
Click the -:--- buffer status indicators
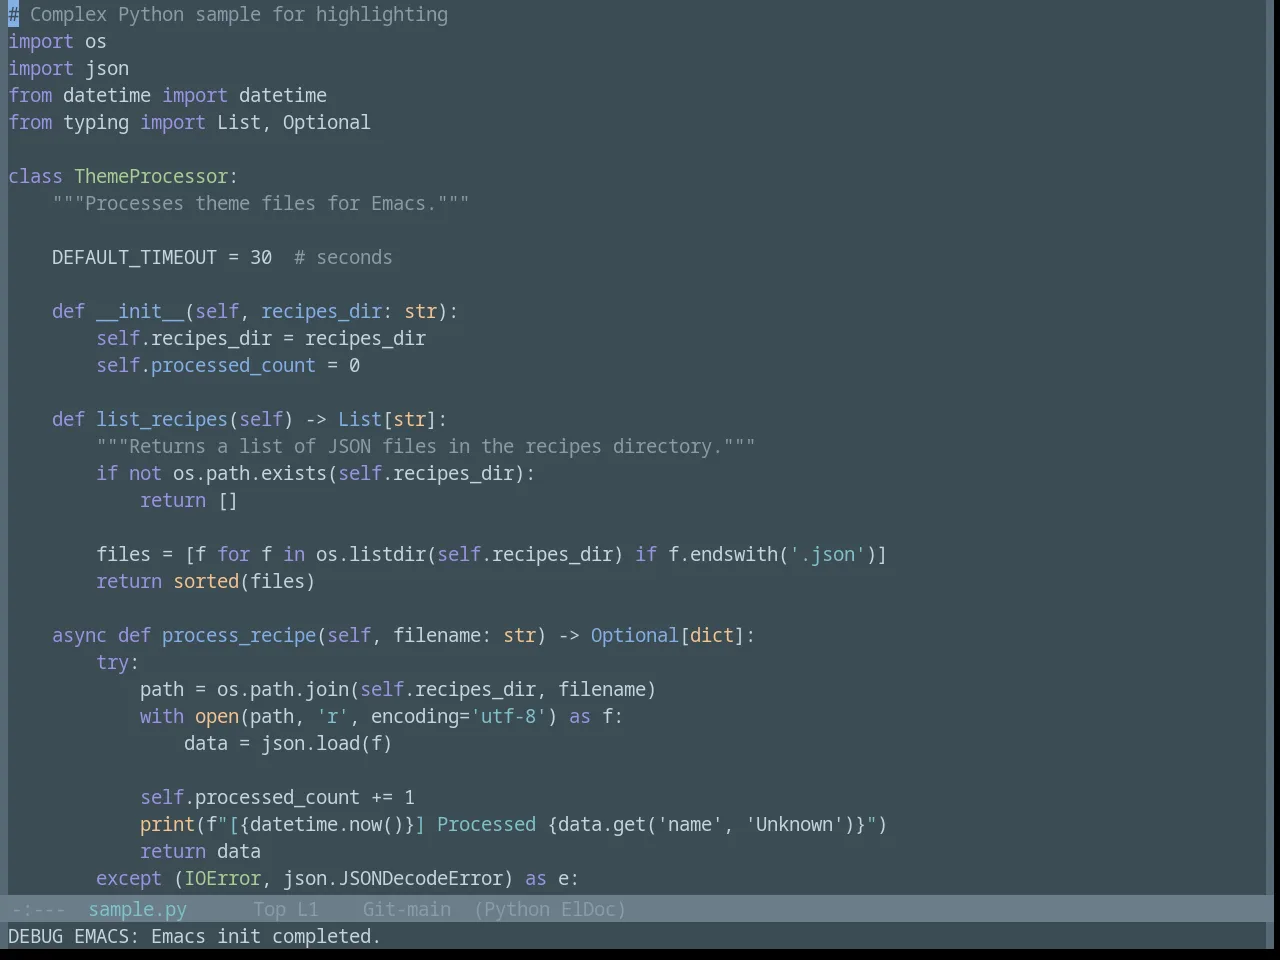tap(38, 909)
